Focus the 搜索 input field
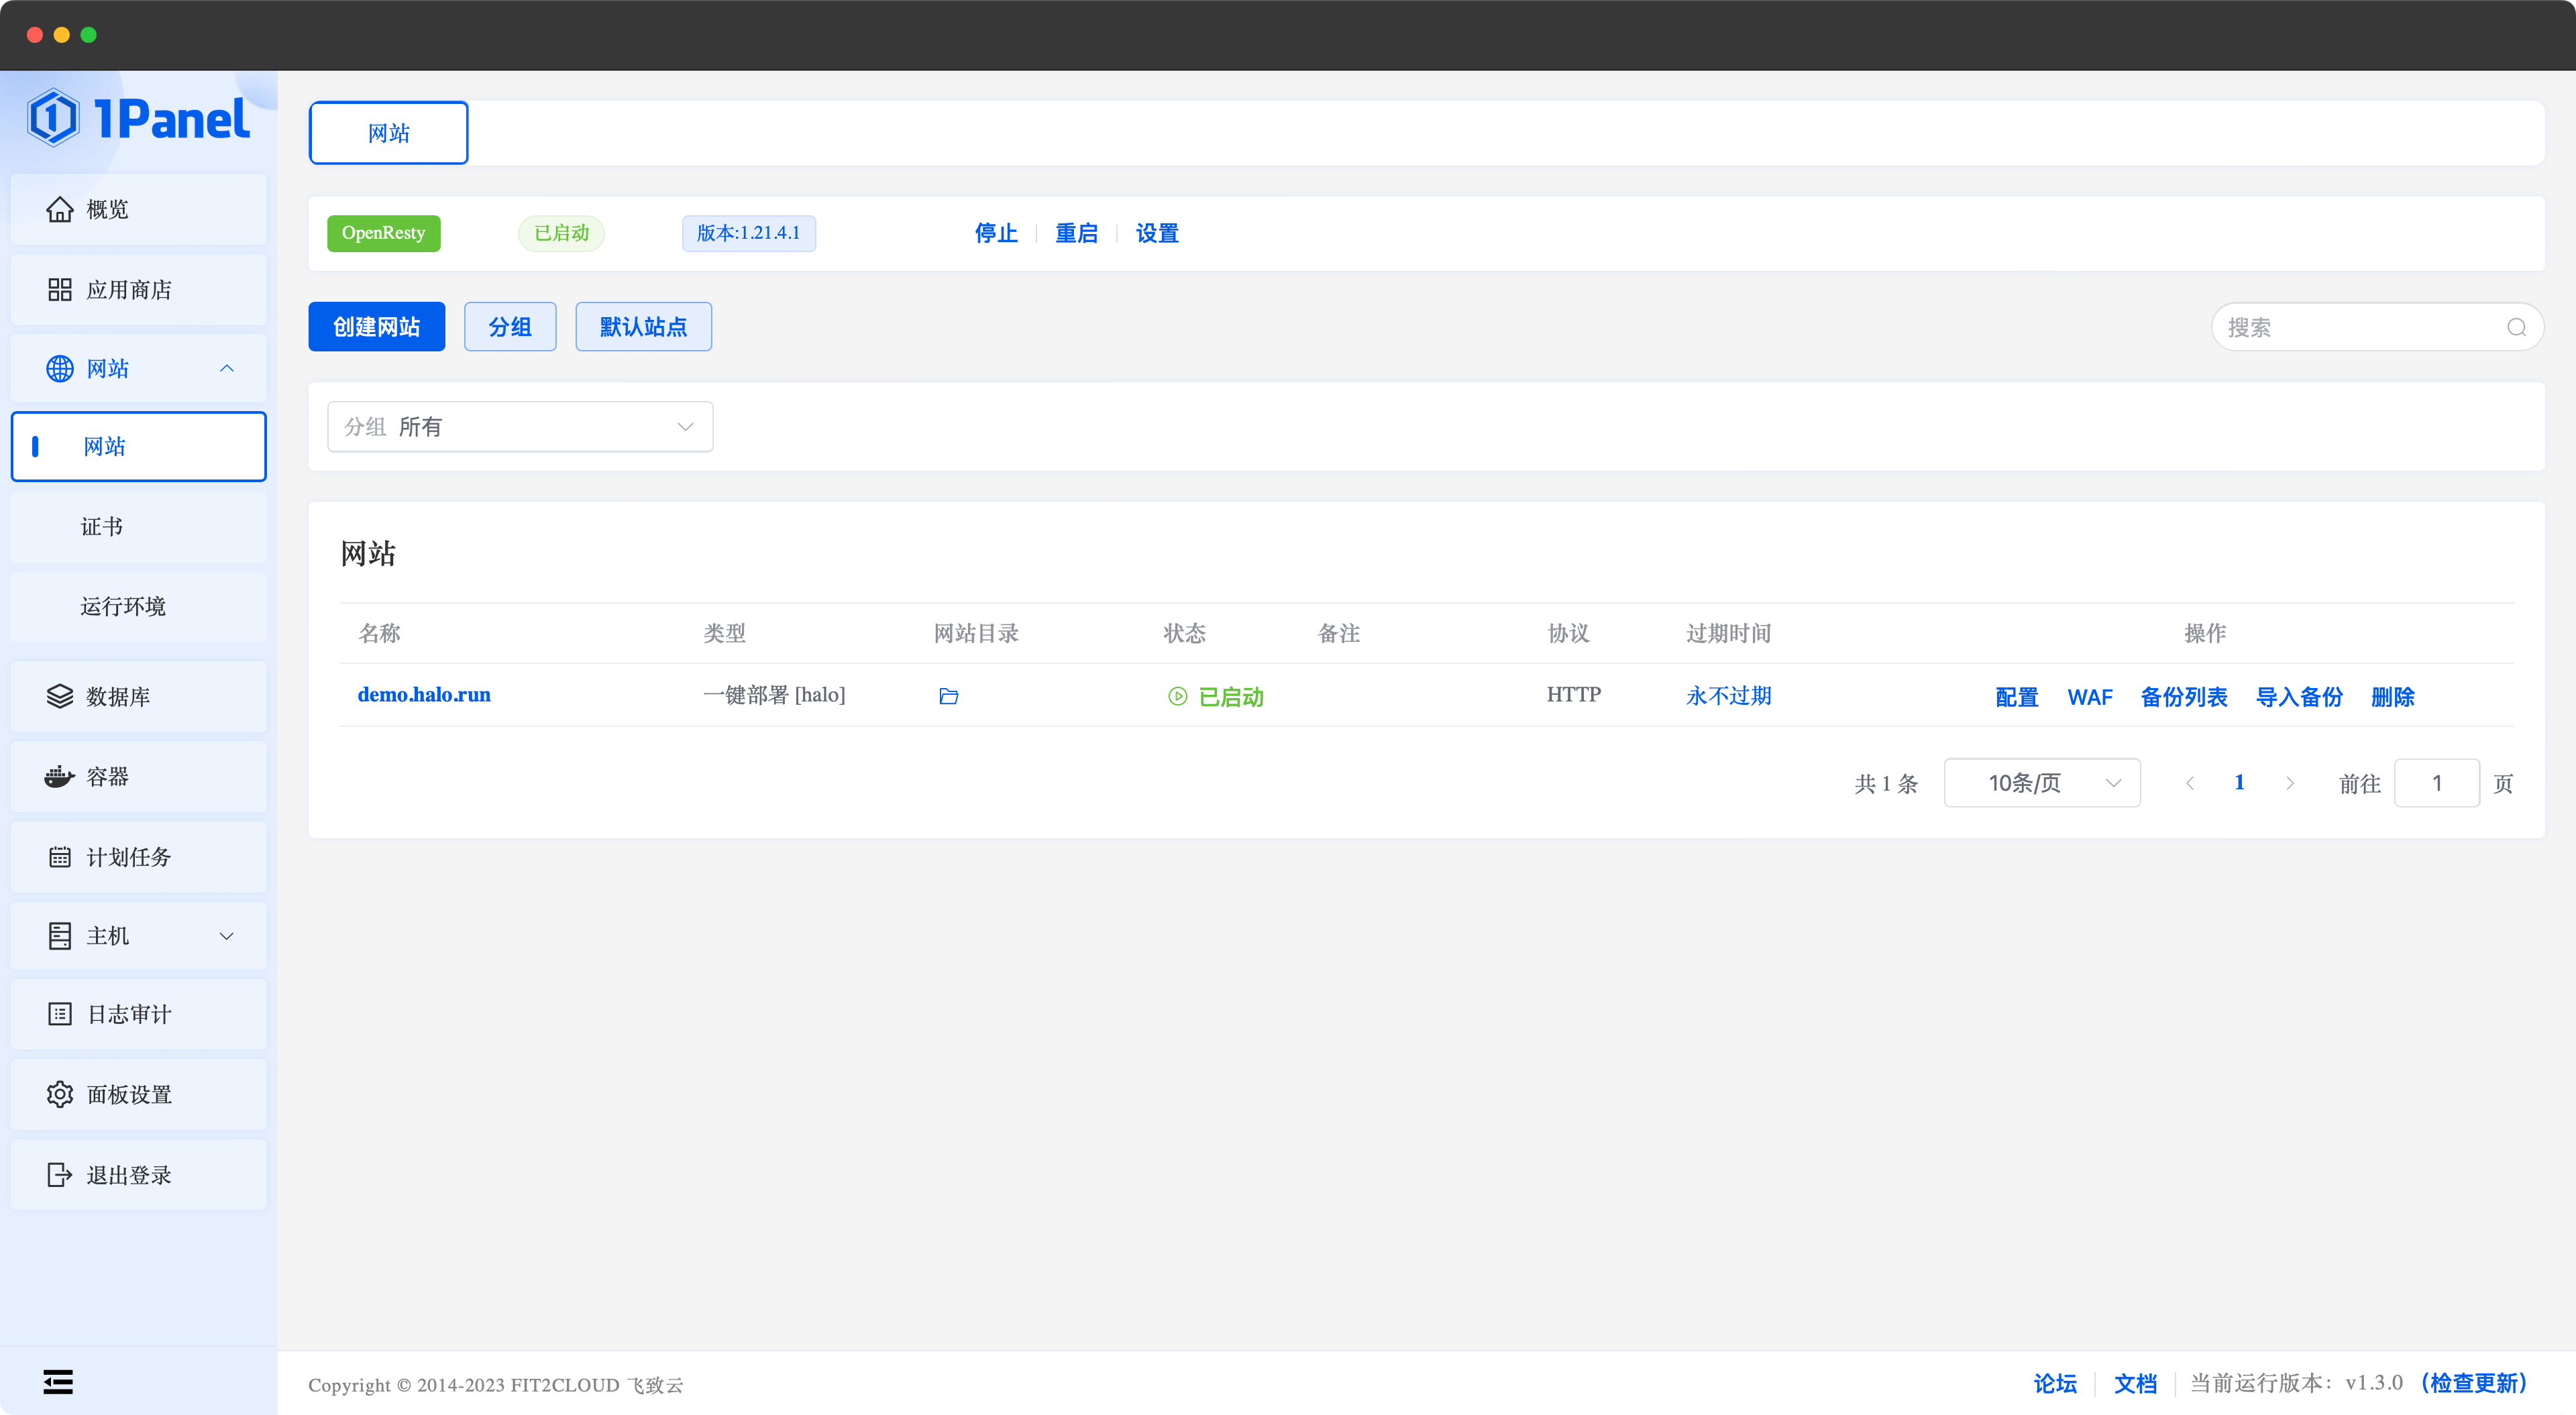Image resolution: width=2576 pixels, height=1415 pixels. (2378, 327)
